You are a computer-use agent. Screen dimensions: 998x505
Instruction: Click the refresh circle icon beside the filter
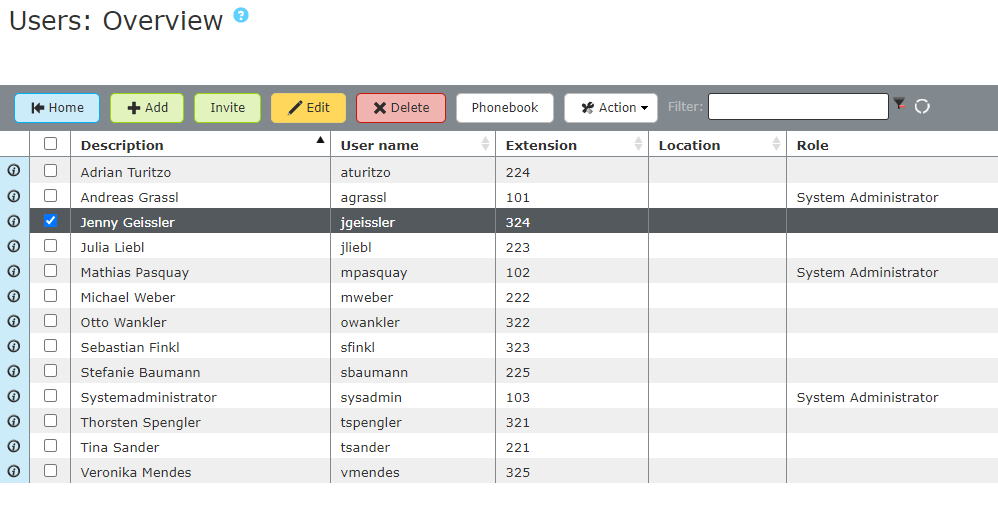tap(922, 106)
